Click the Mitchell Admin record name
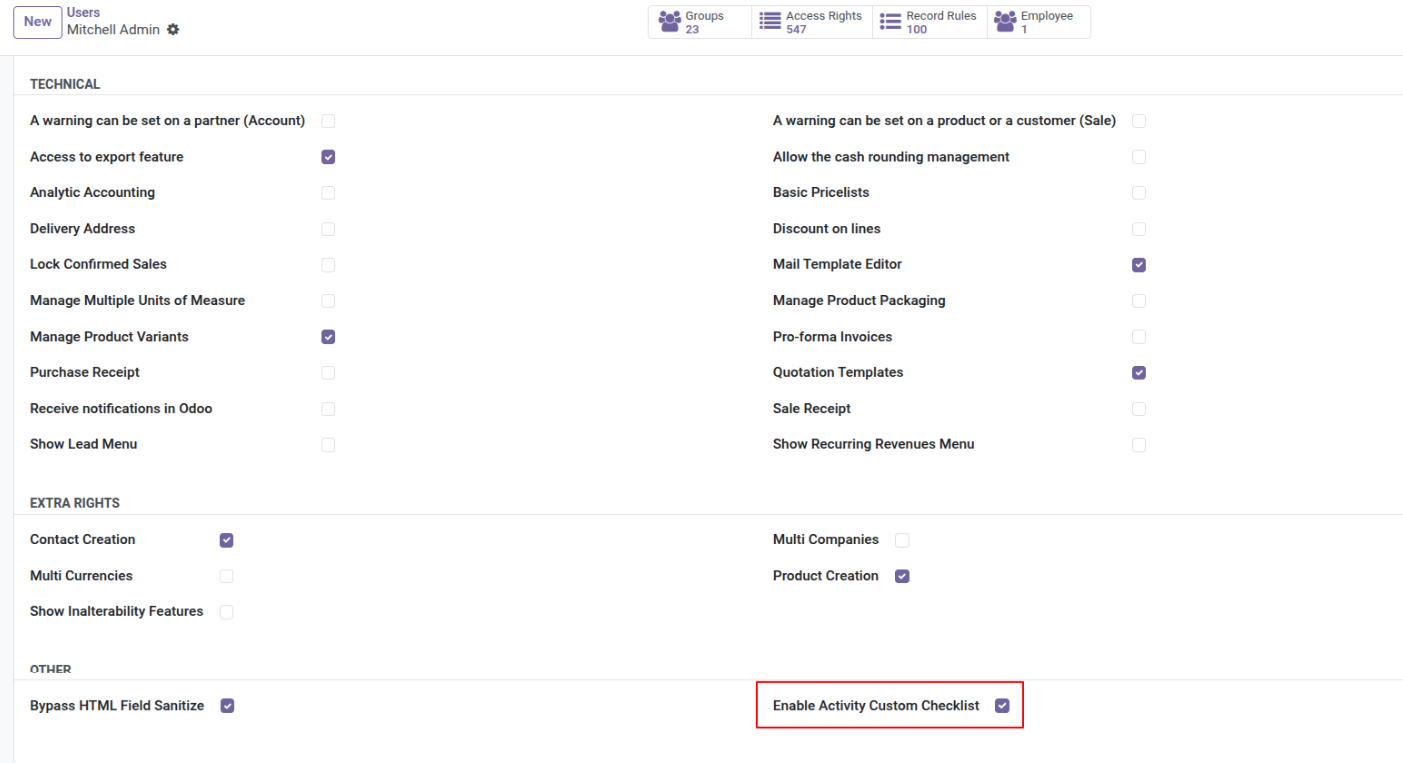The height and width of the screenshot is (763, 1403). coord(113,30)
